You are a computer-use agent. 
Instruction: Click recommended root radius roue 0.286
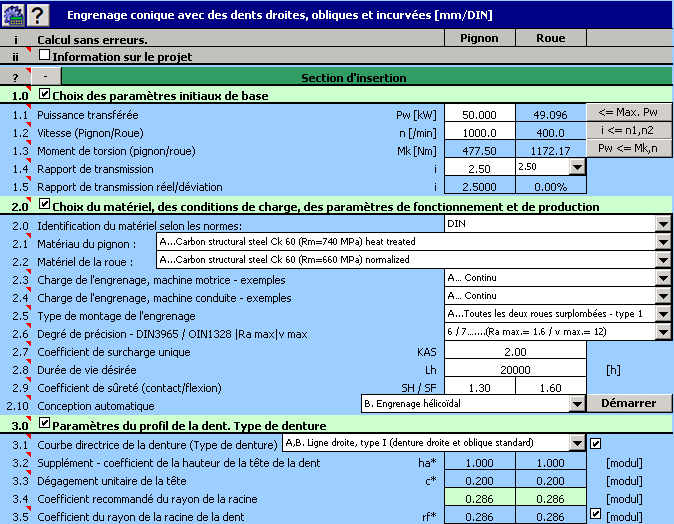551,499
